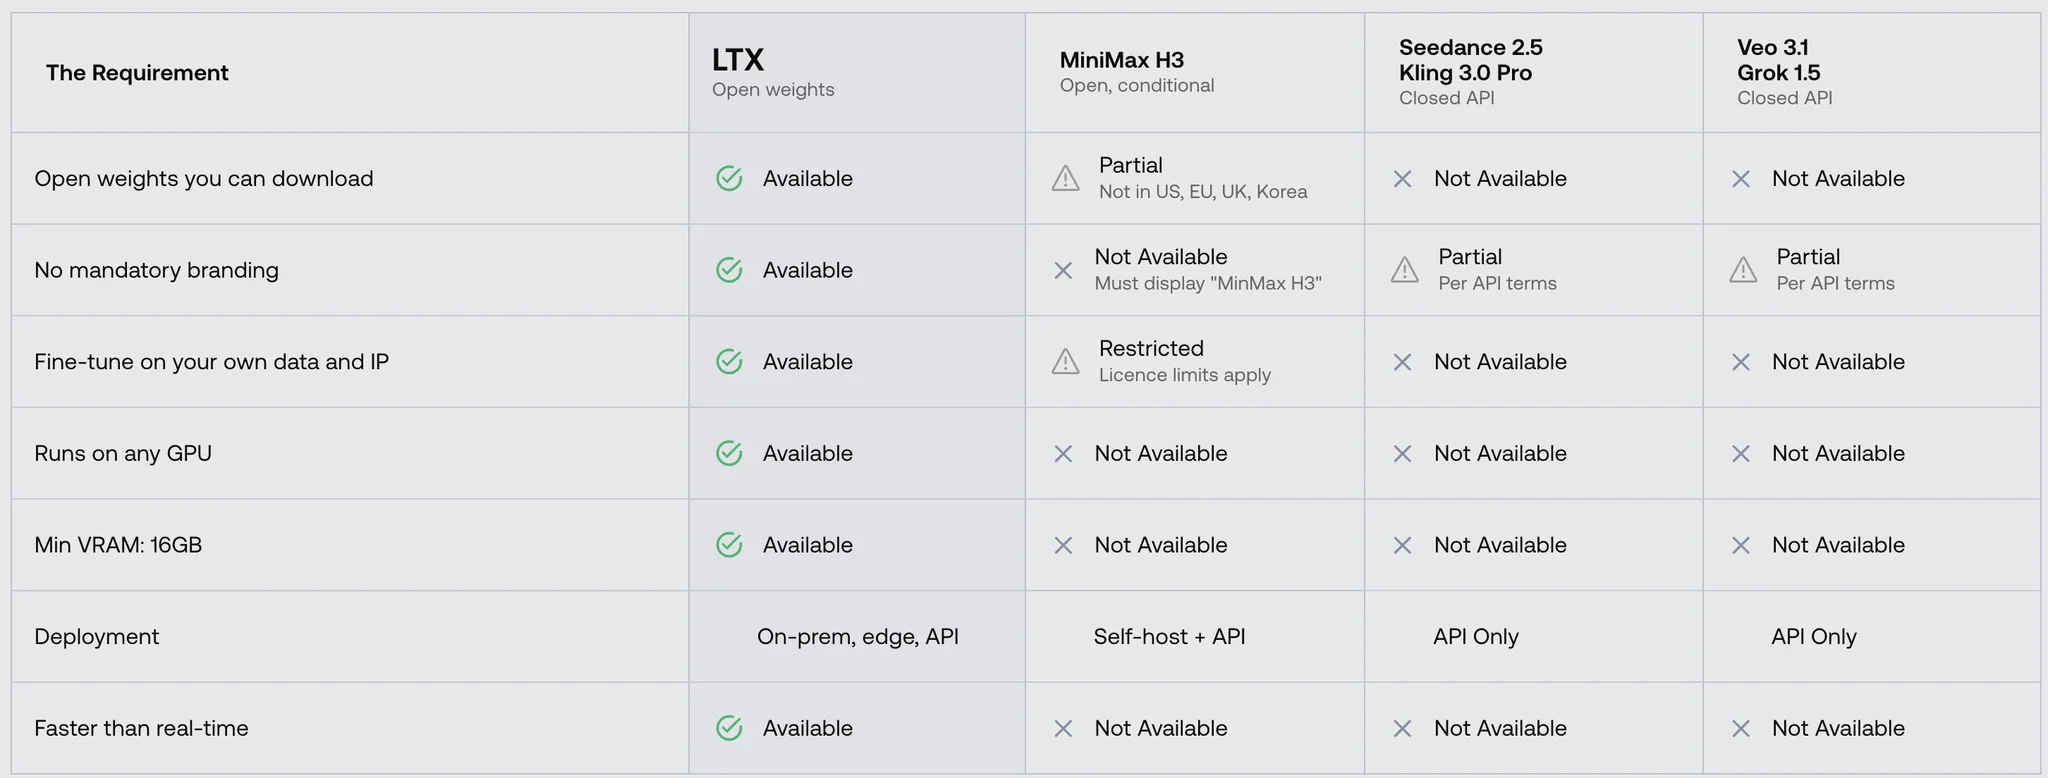Click X icon next to Must display MinMax H3
This screenshot has height=778, width=2048.
pos(1063,271)
